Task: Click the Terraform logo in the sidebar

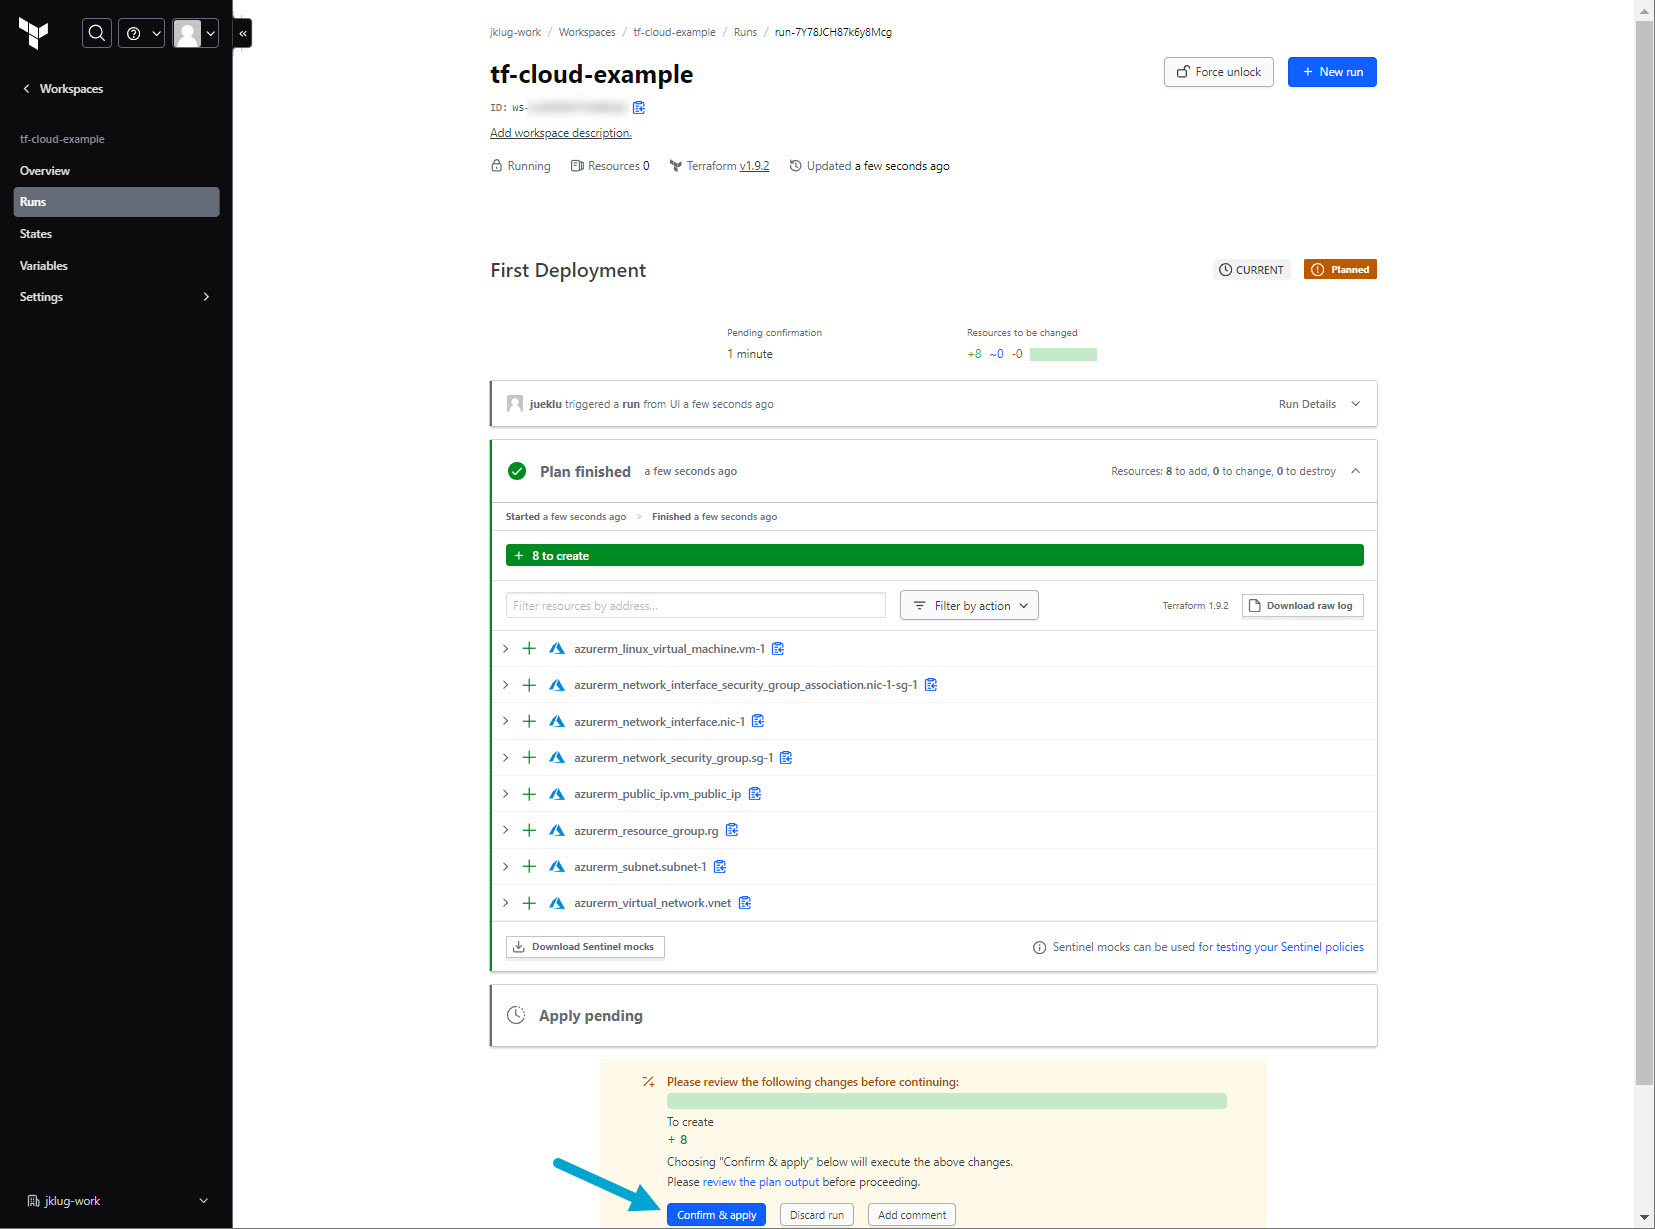Action: (34, 33)
